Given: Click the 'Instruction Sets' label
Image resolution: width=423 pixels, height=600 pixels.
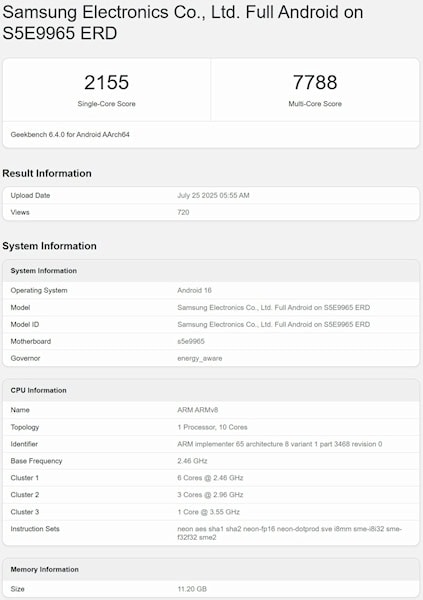Looking at the screenshot, I should 35,529.
